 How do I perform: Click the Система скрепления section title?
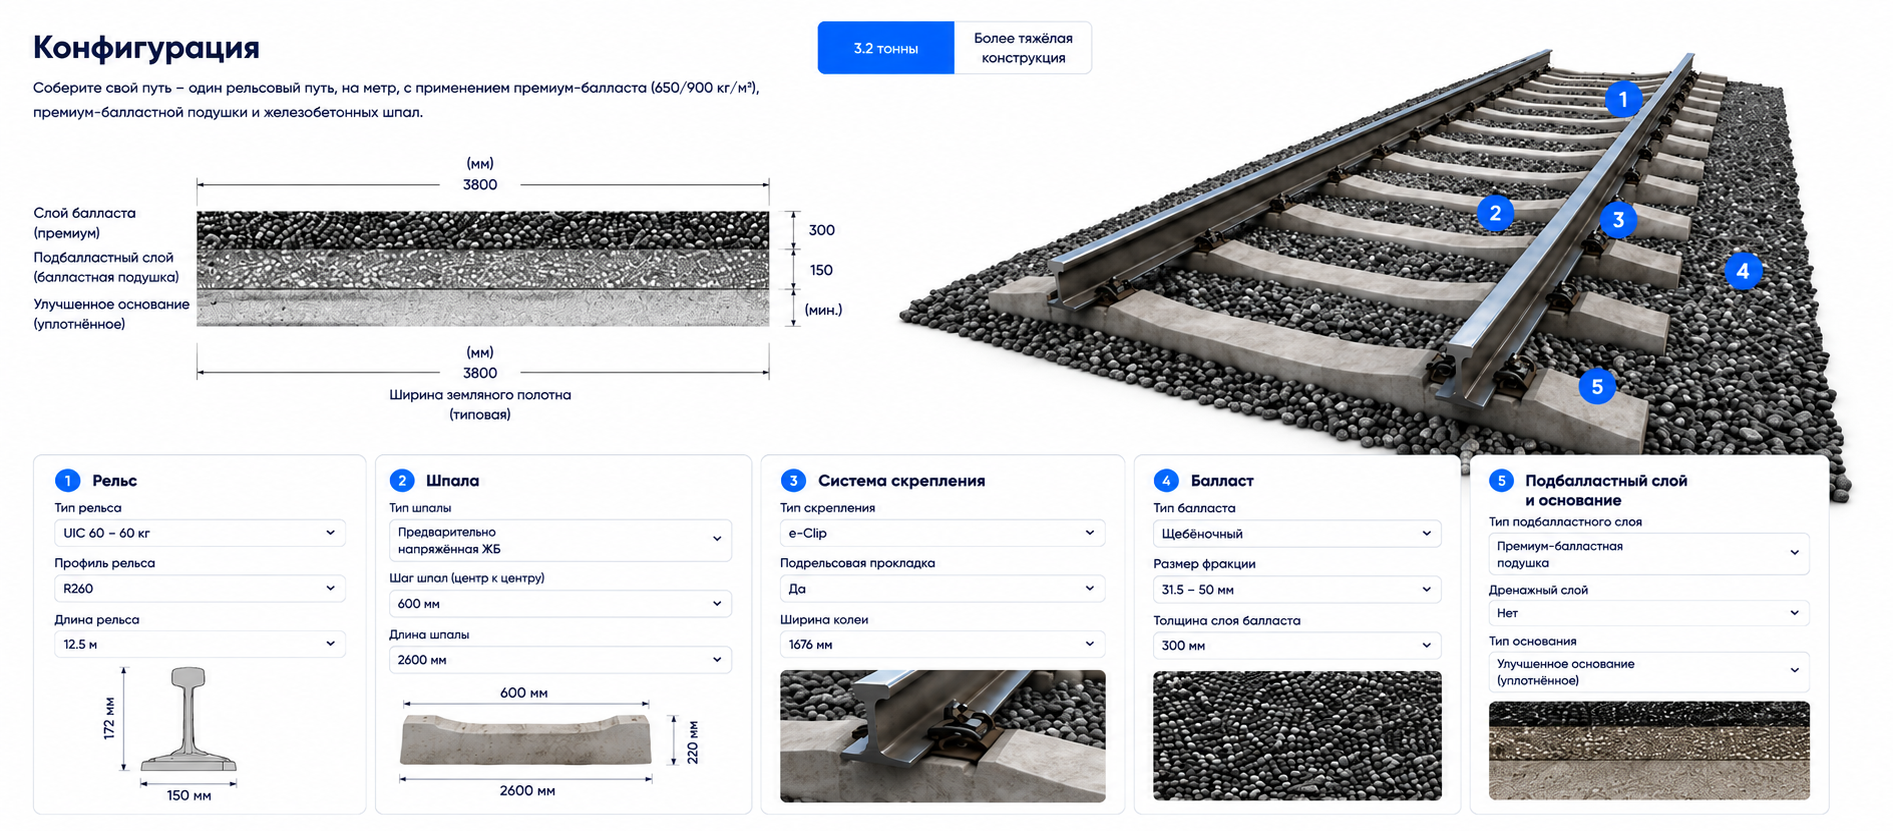pyautogui.click(x=901, y=481)
